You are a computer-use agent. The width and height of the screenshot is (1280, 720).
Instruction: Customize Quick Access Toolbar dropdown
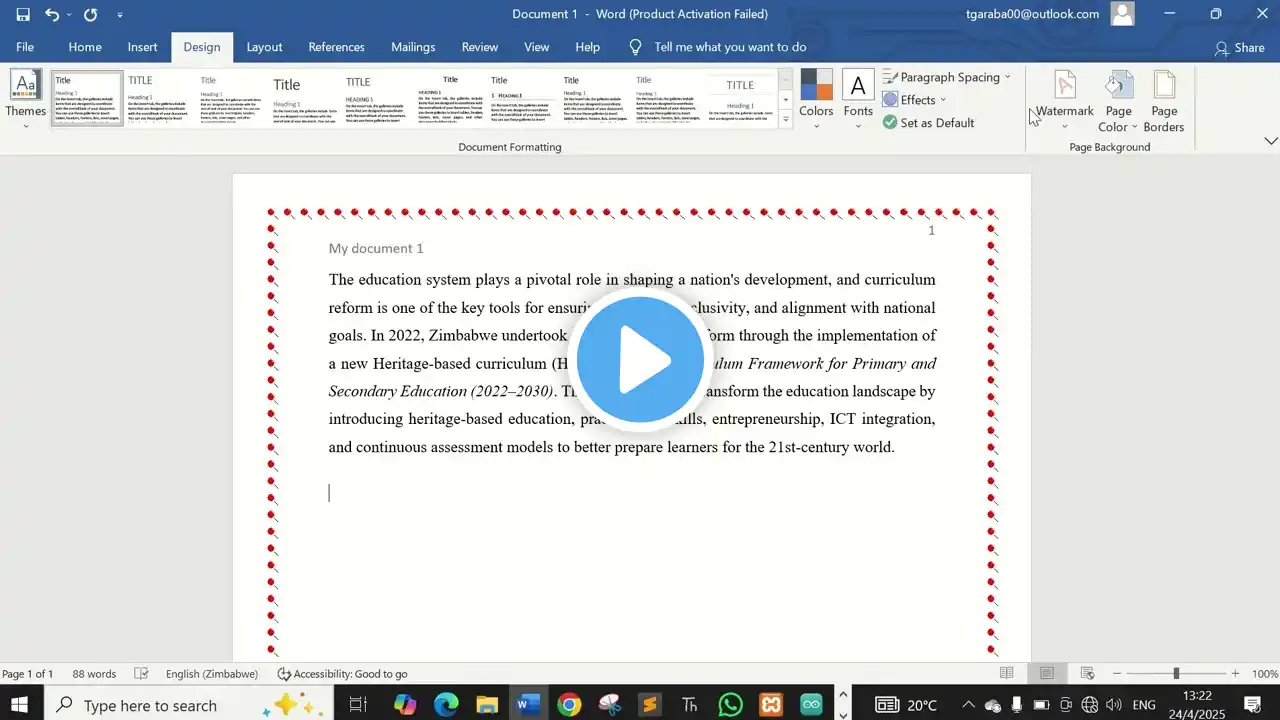(120, 15)
